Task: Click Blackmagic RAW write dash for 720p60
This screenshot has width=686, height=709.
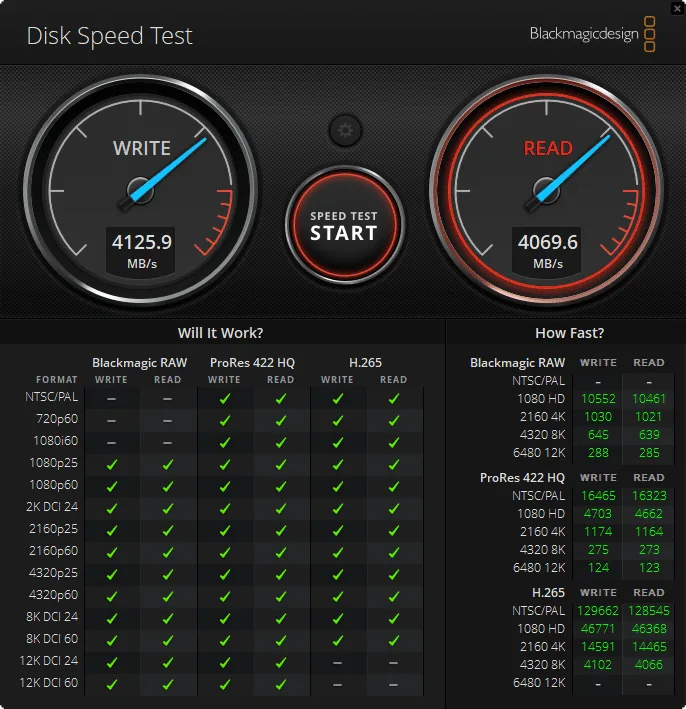Action: coord(111,421)
